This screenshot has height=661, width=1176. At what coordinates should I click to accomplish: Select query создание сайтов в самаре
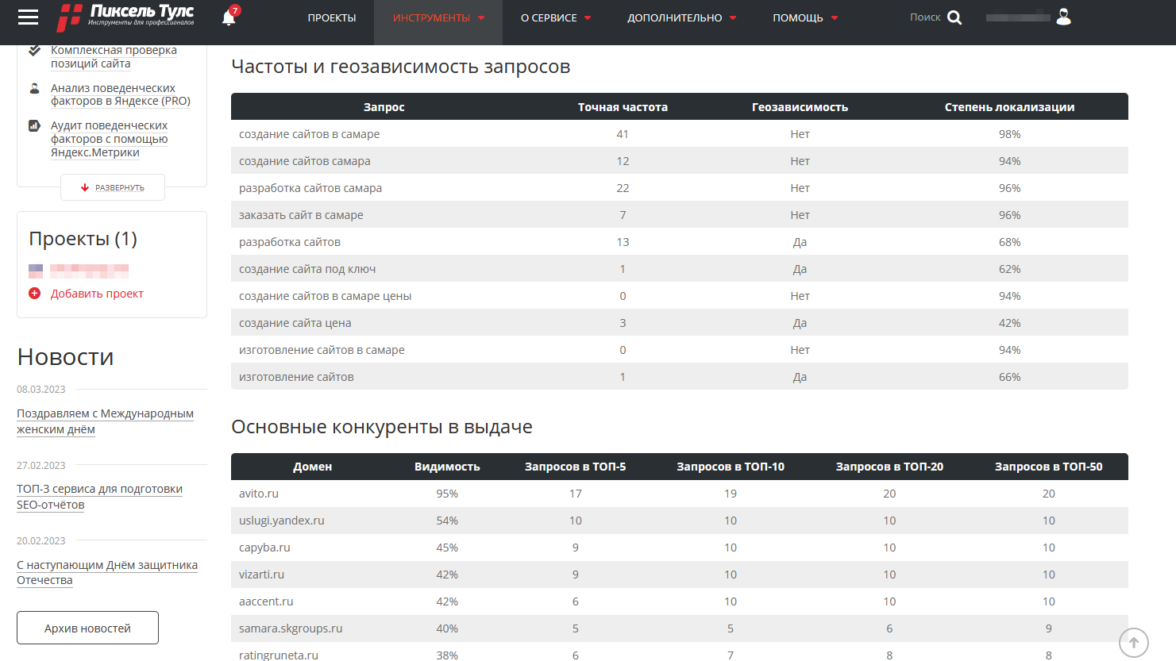(x=309, y=134)
